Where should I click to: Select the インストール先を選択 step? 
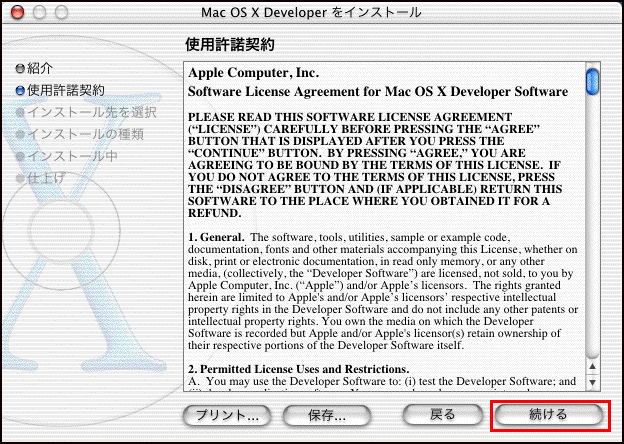pyautogui.click(x=86, y=113)
